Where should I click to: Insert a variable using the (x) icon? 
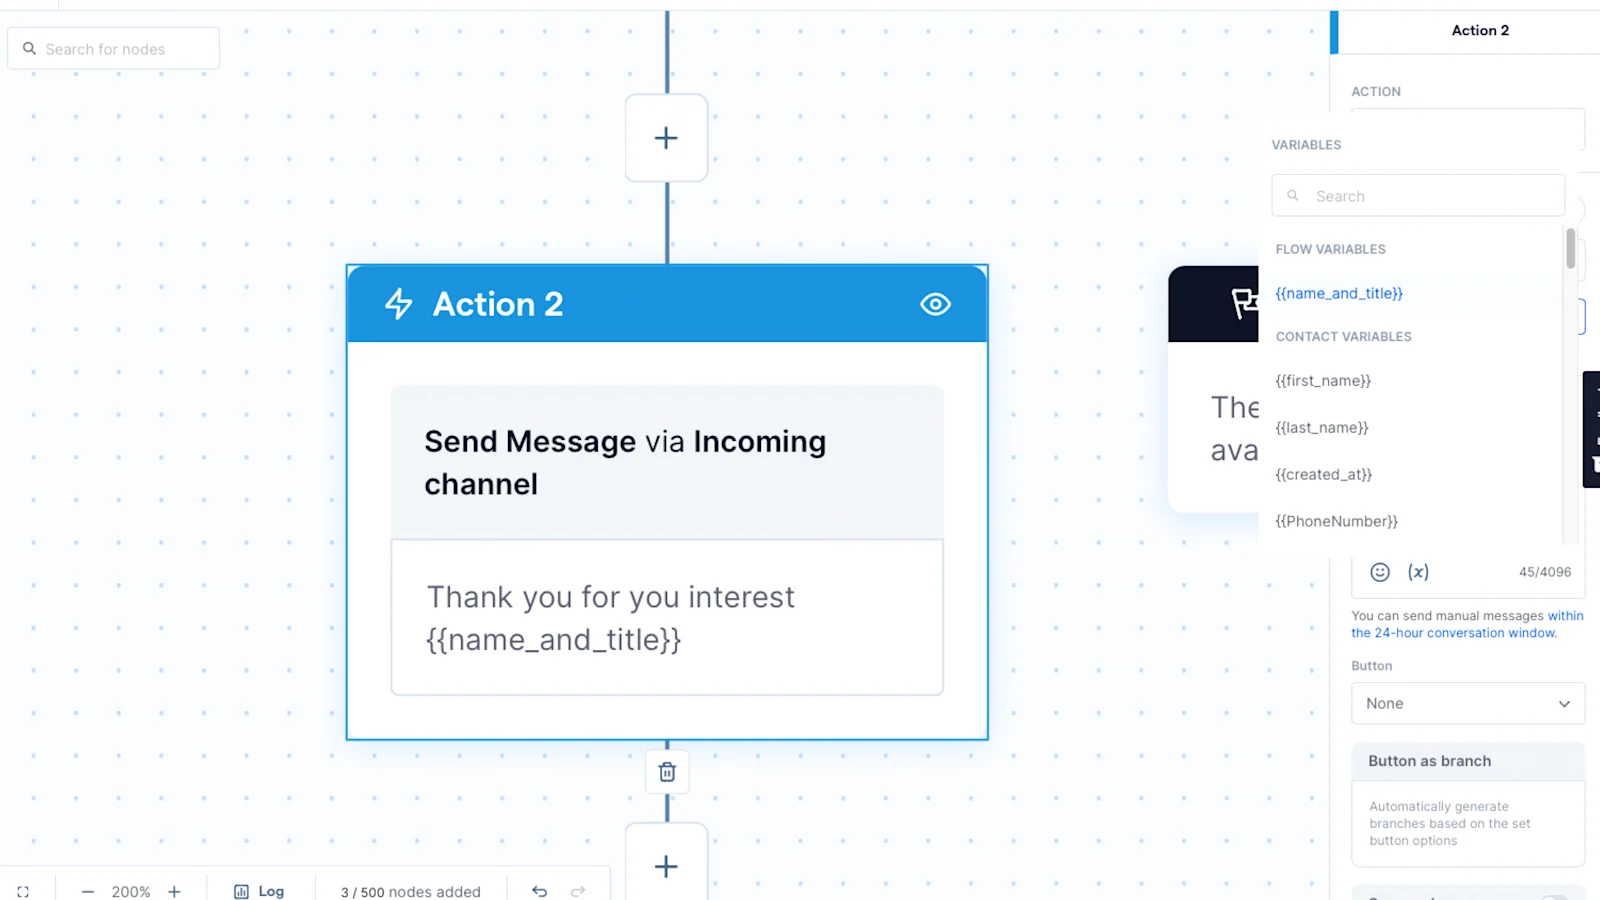coord(1418,572)
